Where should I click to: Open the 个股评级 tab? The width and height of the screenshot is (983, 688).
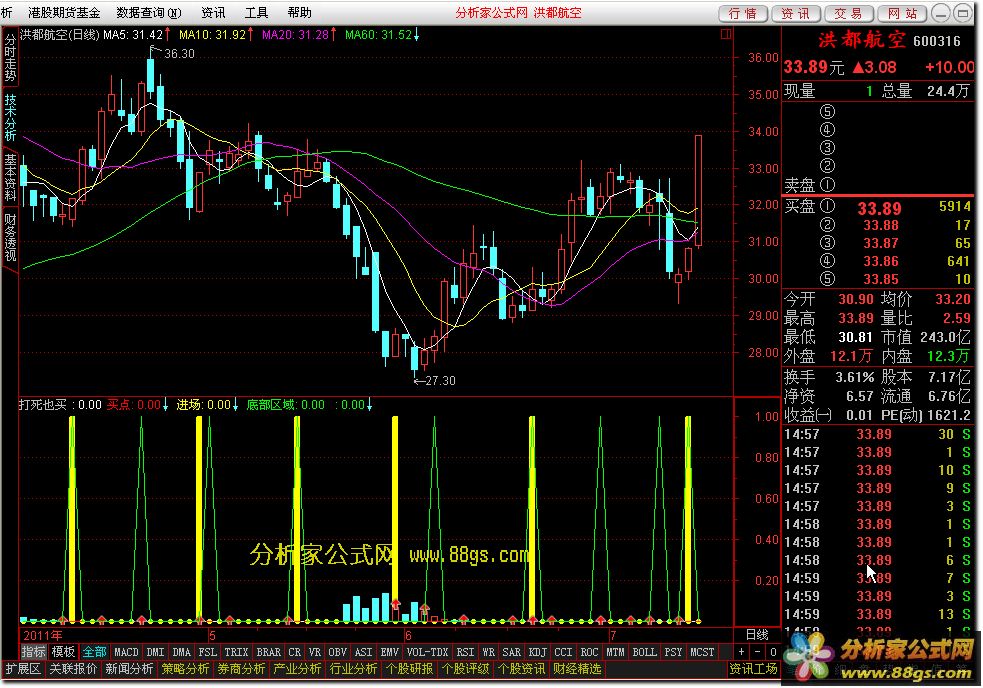pos(465,669)
